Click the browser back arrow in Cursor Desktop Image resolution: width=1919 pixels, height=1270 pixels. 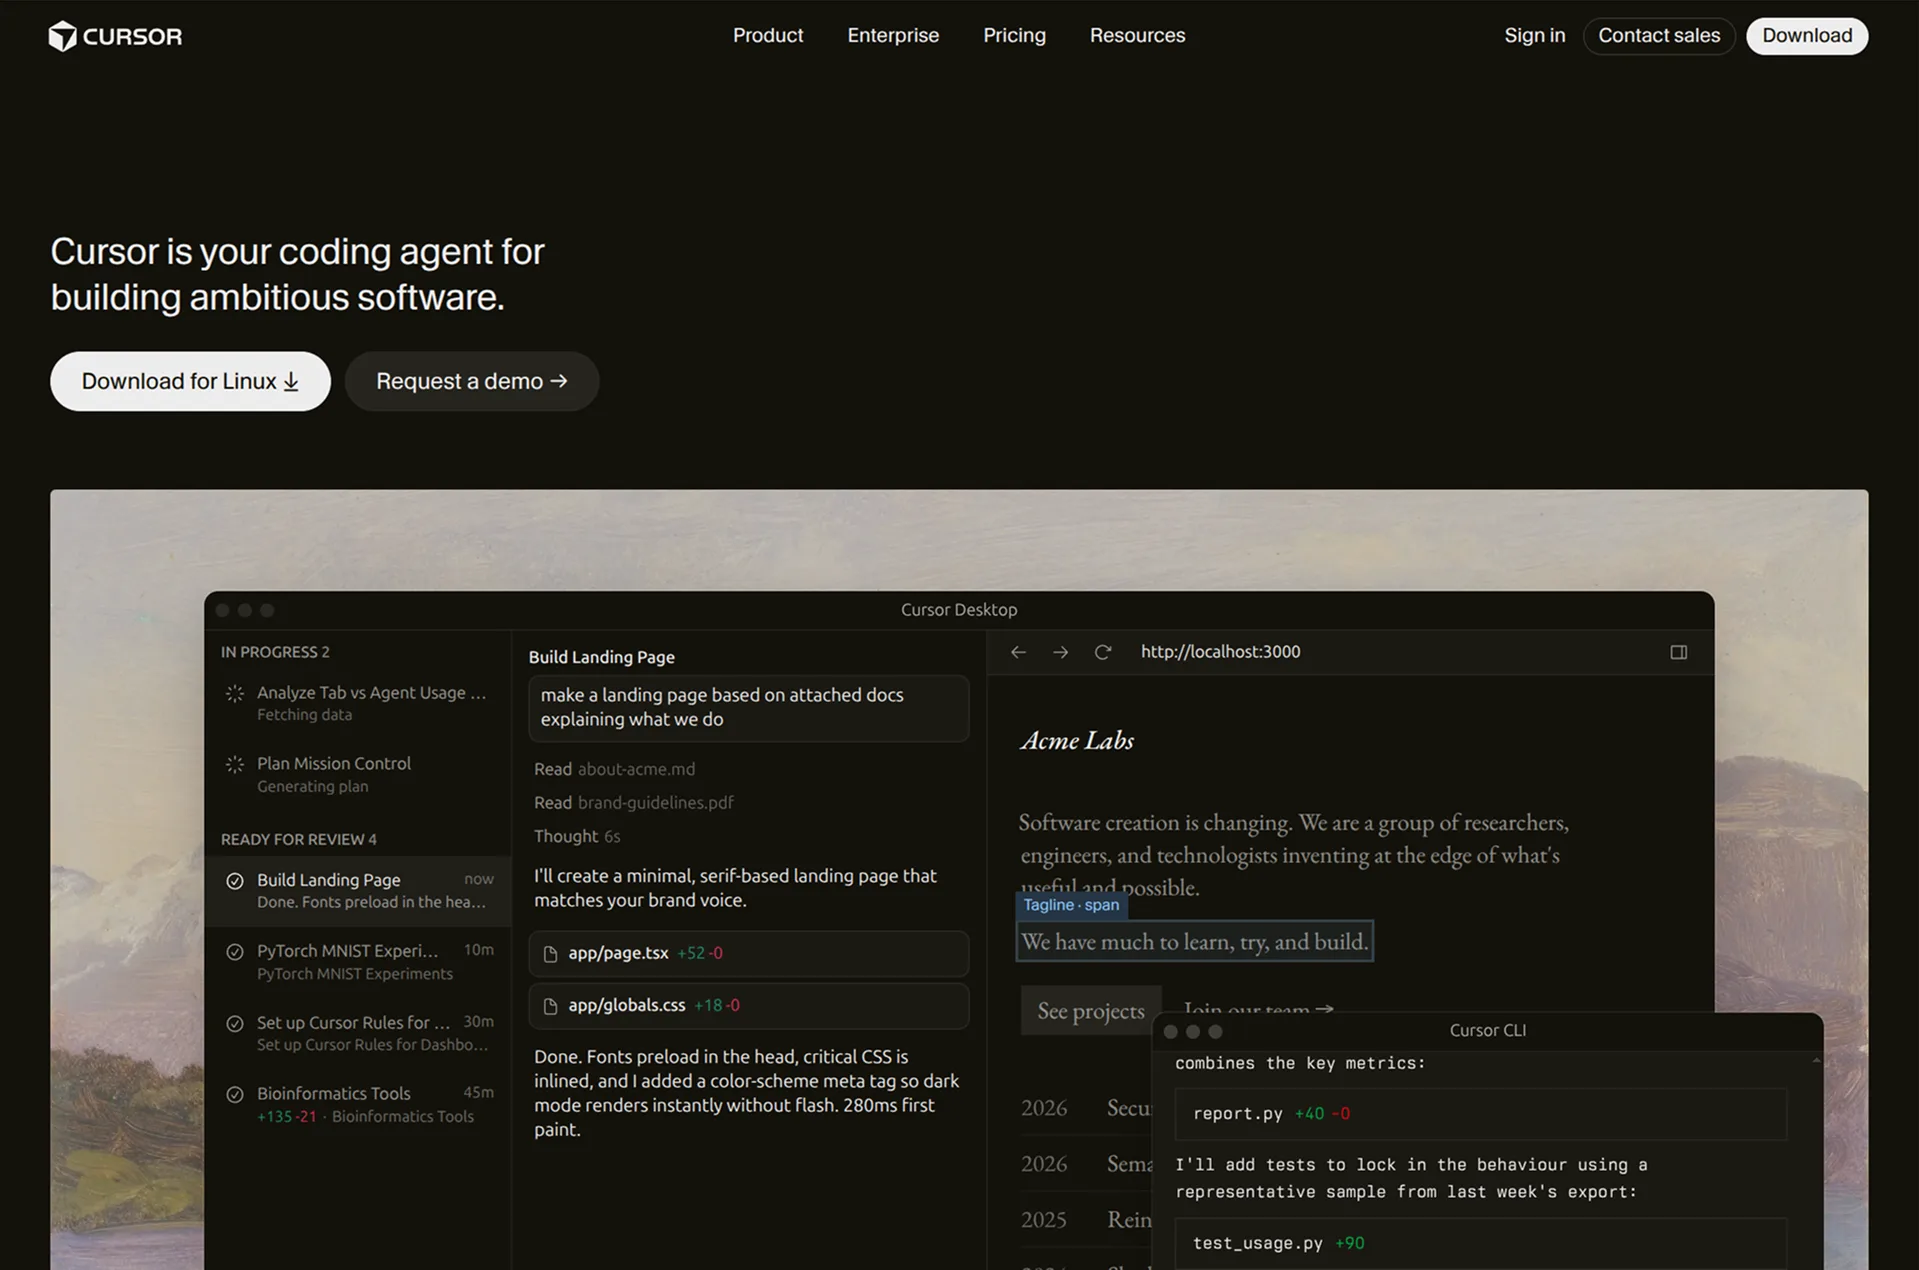[x=1018, y=652]
